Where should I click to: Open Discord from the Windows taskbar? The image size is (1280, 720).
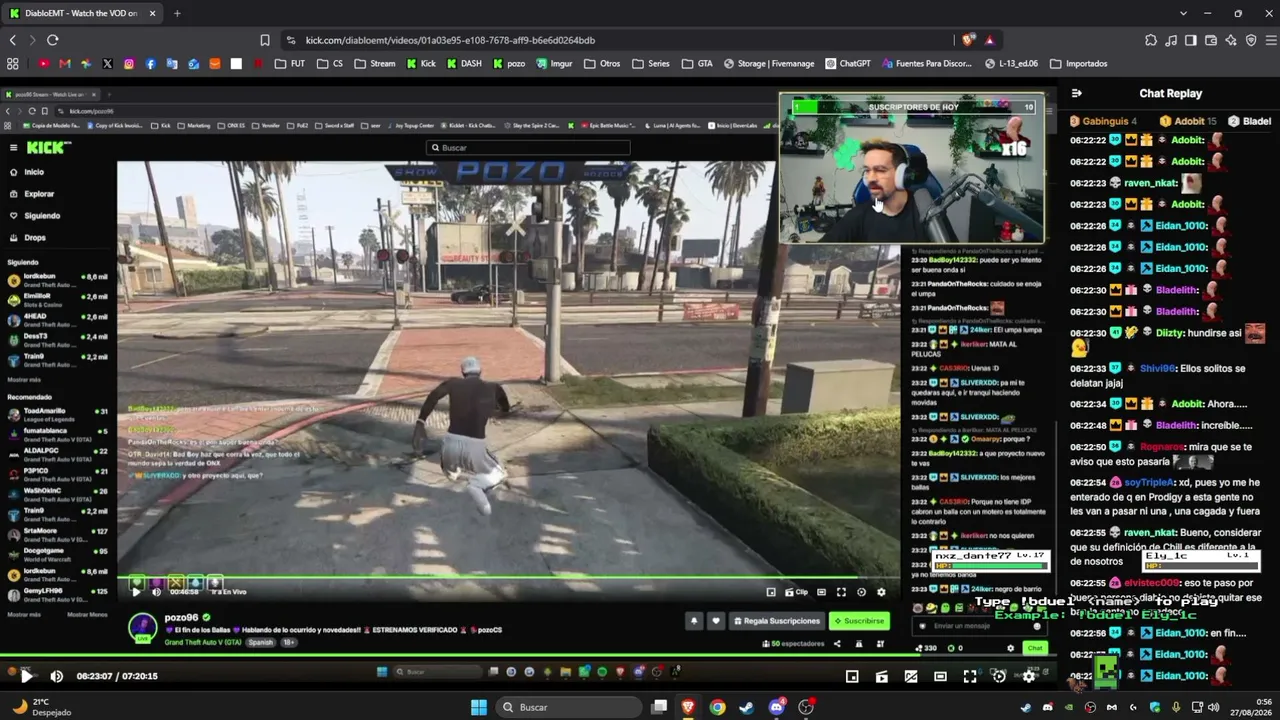coord(777,707)
